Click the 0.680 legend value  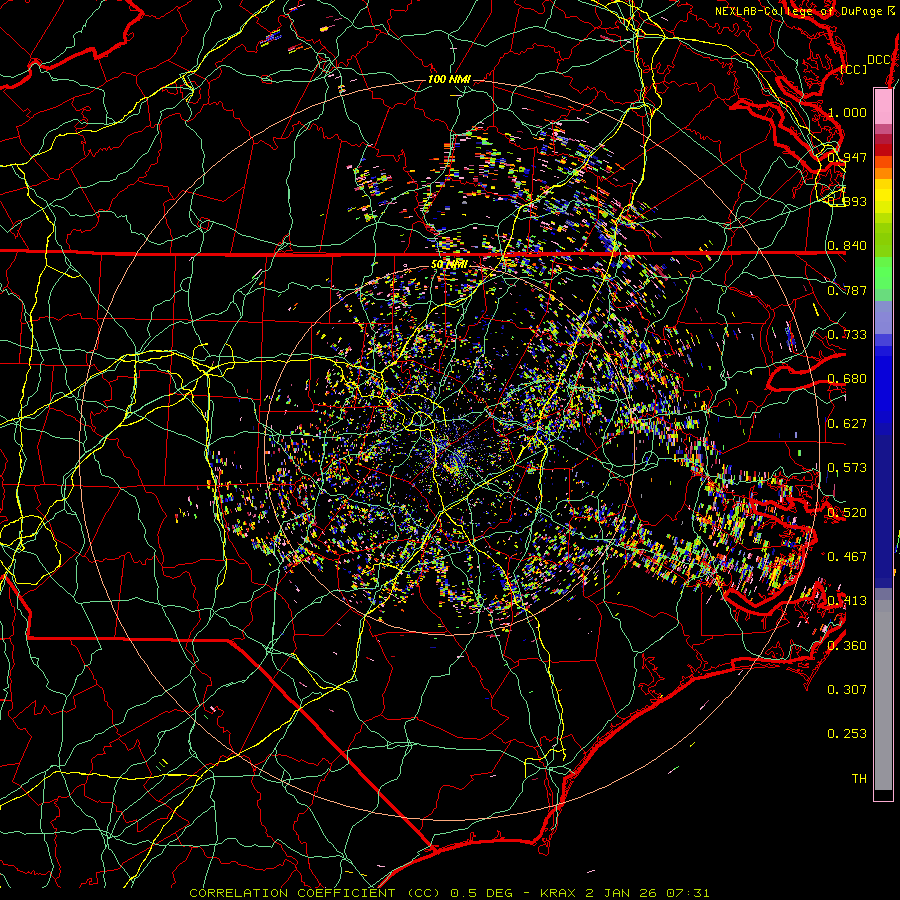click(847, 379)
